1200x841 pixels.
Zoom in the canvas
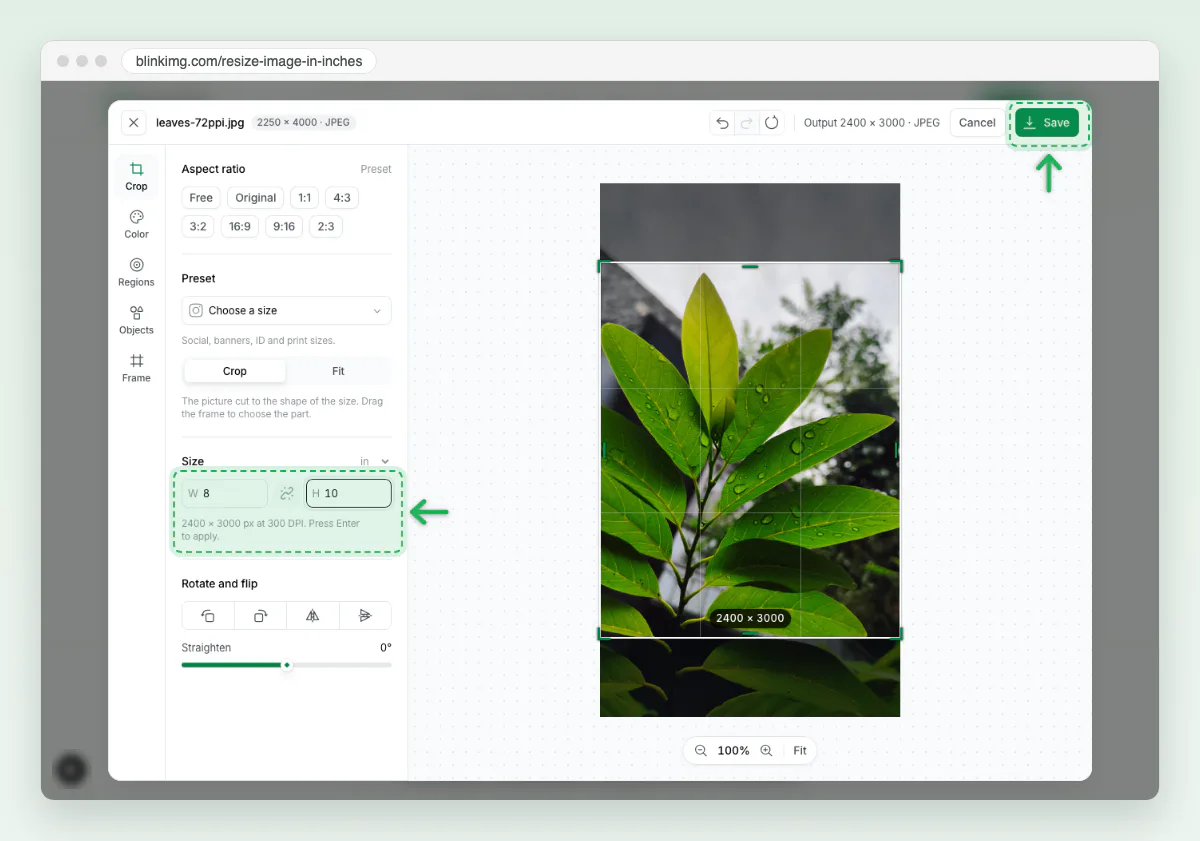pos(766,751)
